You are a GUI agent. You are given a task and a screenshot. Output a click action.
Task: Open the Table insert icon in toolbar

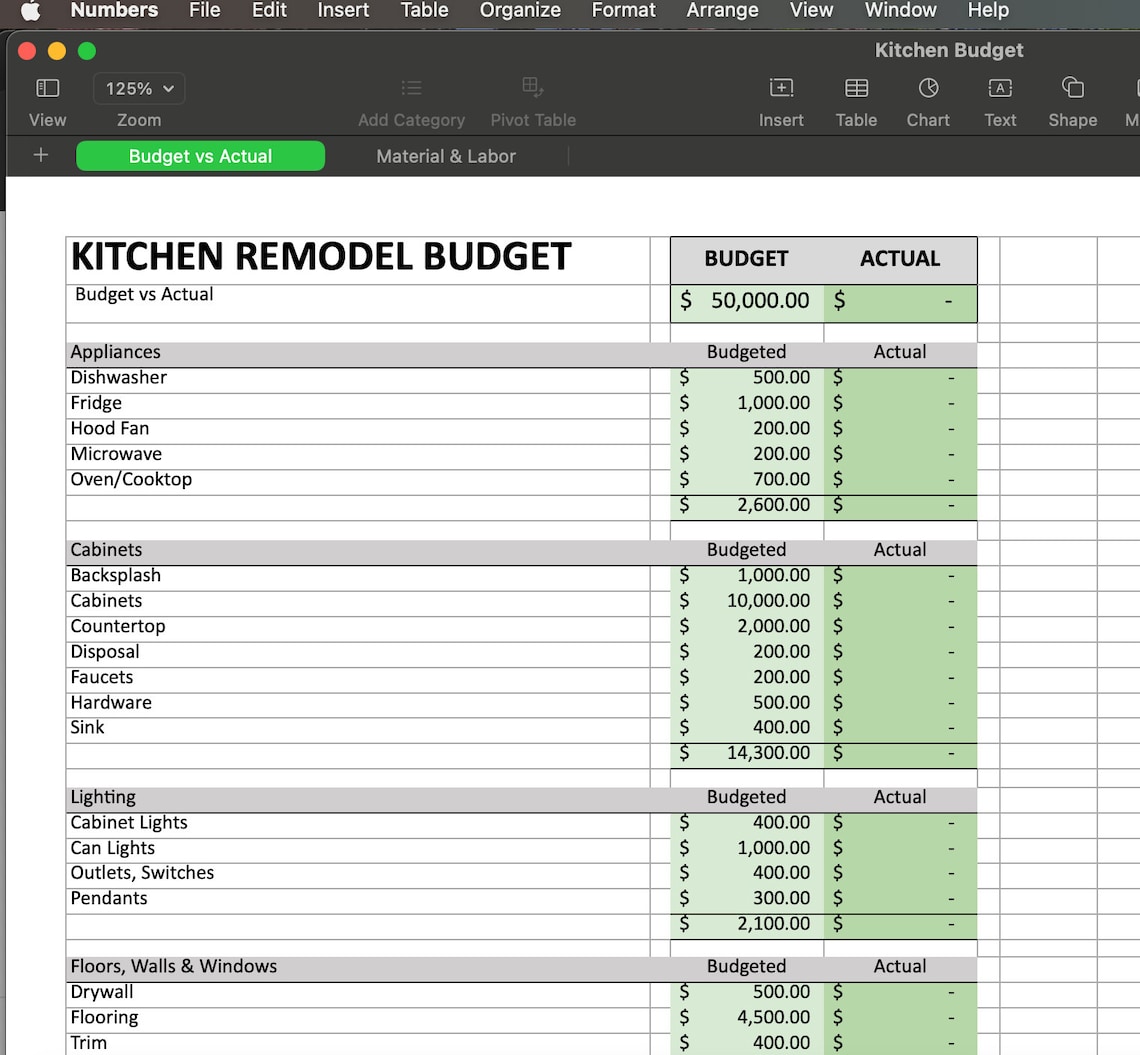coord(856,88)
